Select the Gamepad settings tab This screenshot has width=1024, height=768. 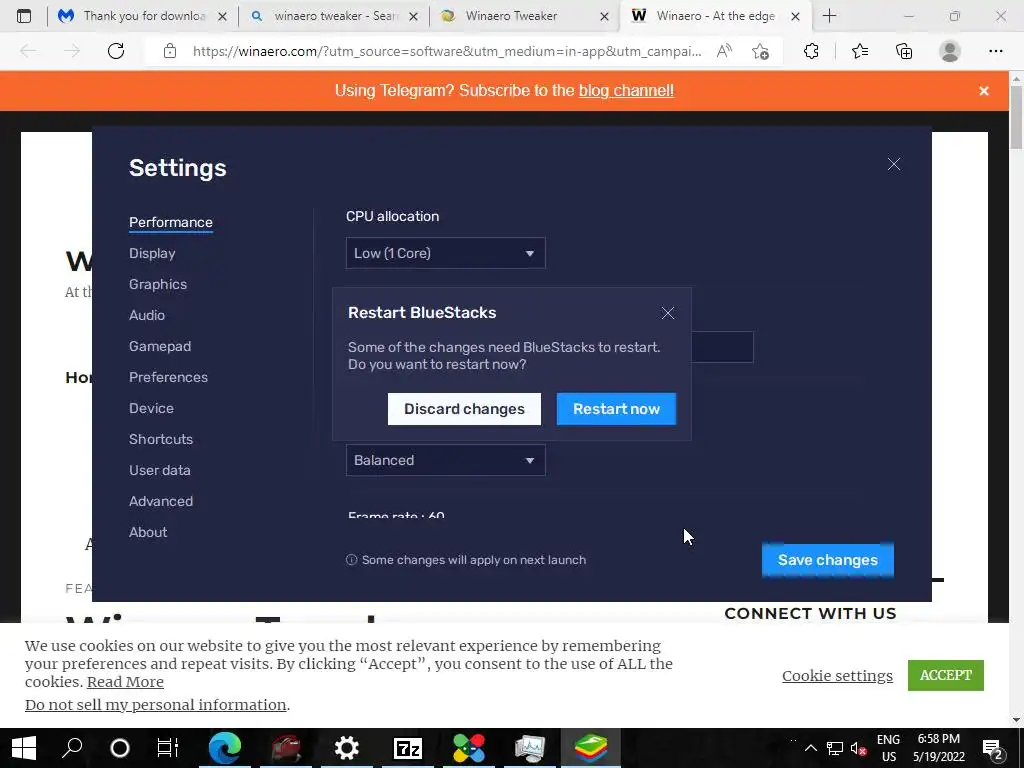click(160, 346)
